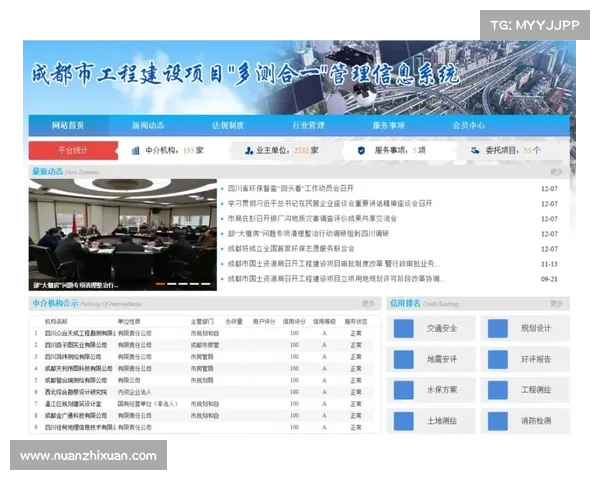
Task: Click 国有经营单位(非法人) in row 7
Action: point(148,404)
